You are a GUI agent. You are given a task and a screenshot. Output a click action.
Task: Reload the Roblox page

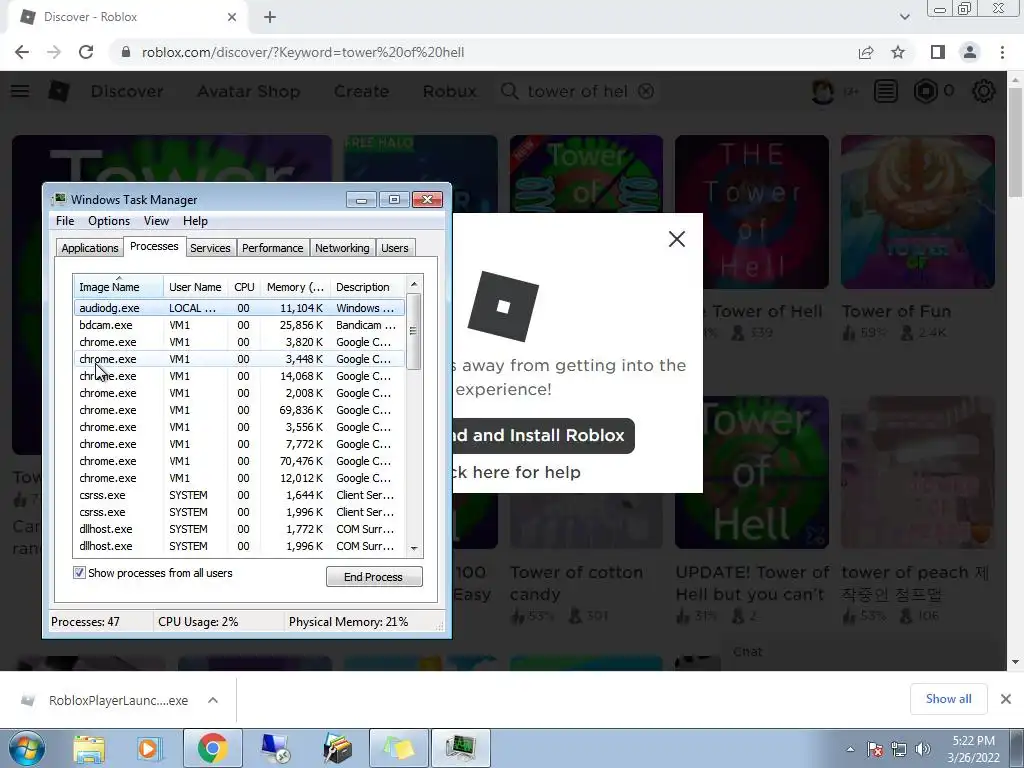click(x=86, y=52)
